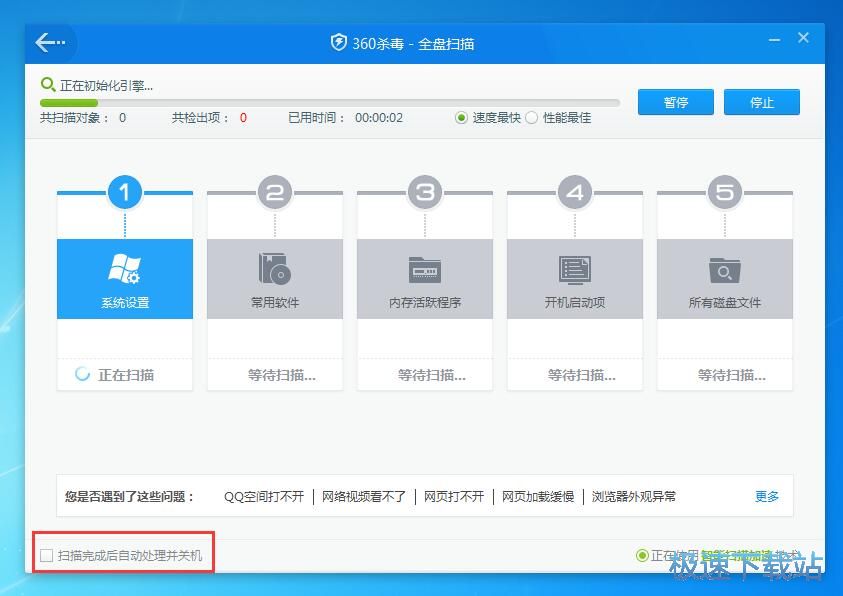843x596 pixels.
Task: Click the all disk files folder icon
Action: pos(725,270)
